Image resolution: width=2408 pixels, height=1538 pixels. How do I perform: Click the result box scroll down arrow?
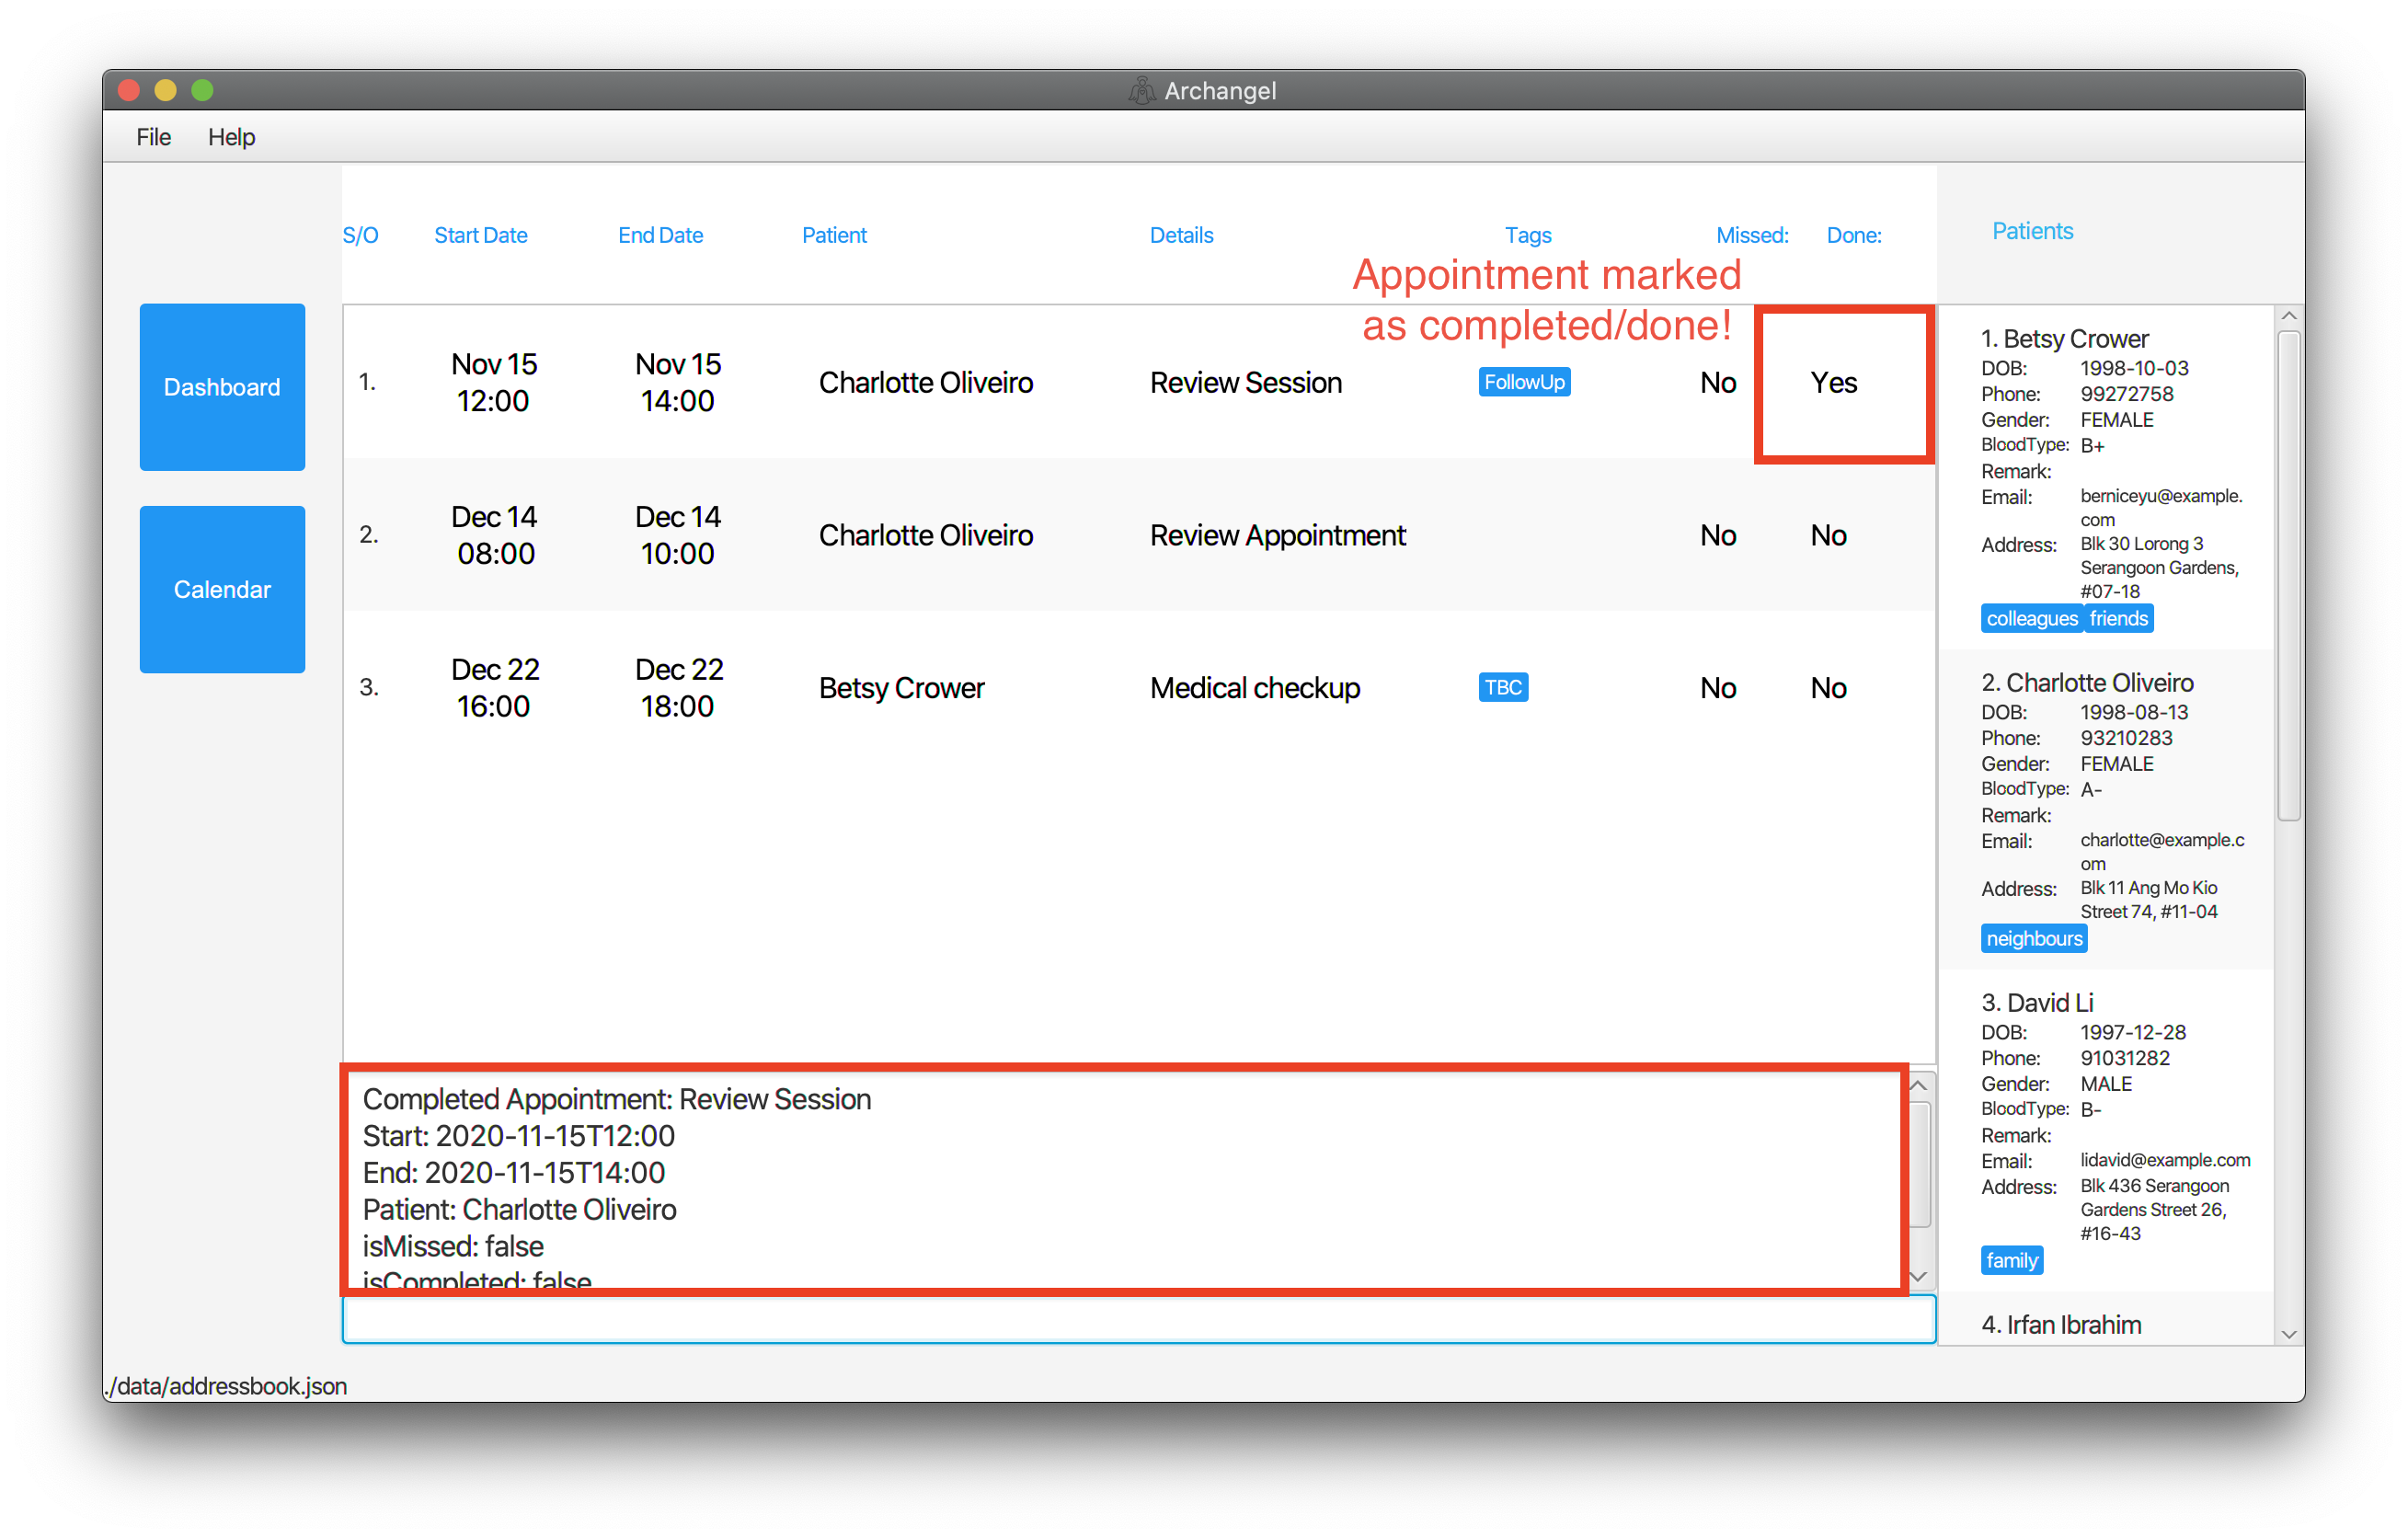1919,1276
